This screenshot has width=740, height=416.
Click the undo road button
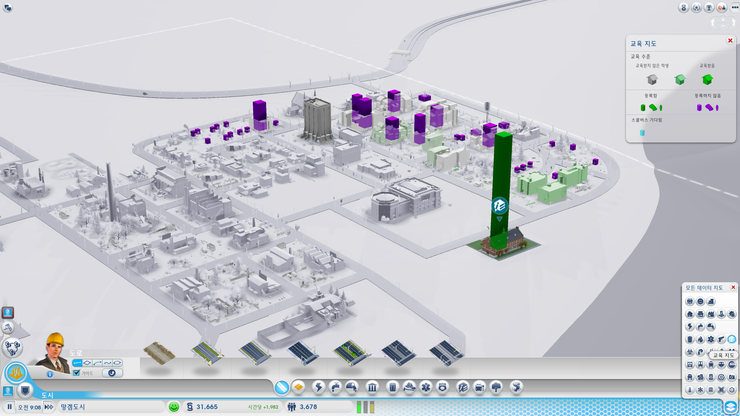[x=112, y=373]
